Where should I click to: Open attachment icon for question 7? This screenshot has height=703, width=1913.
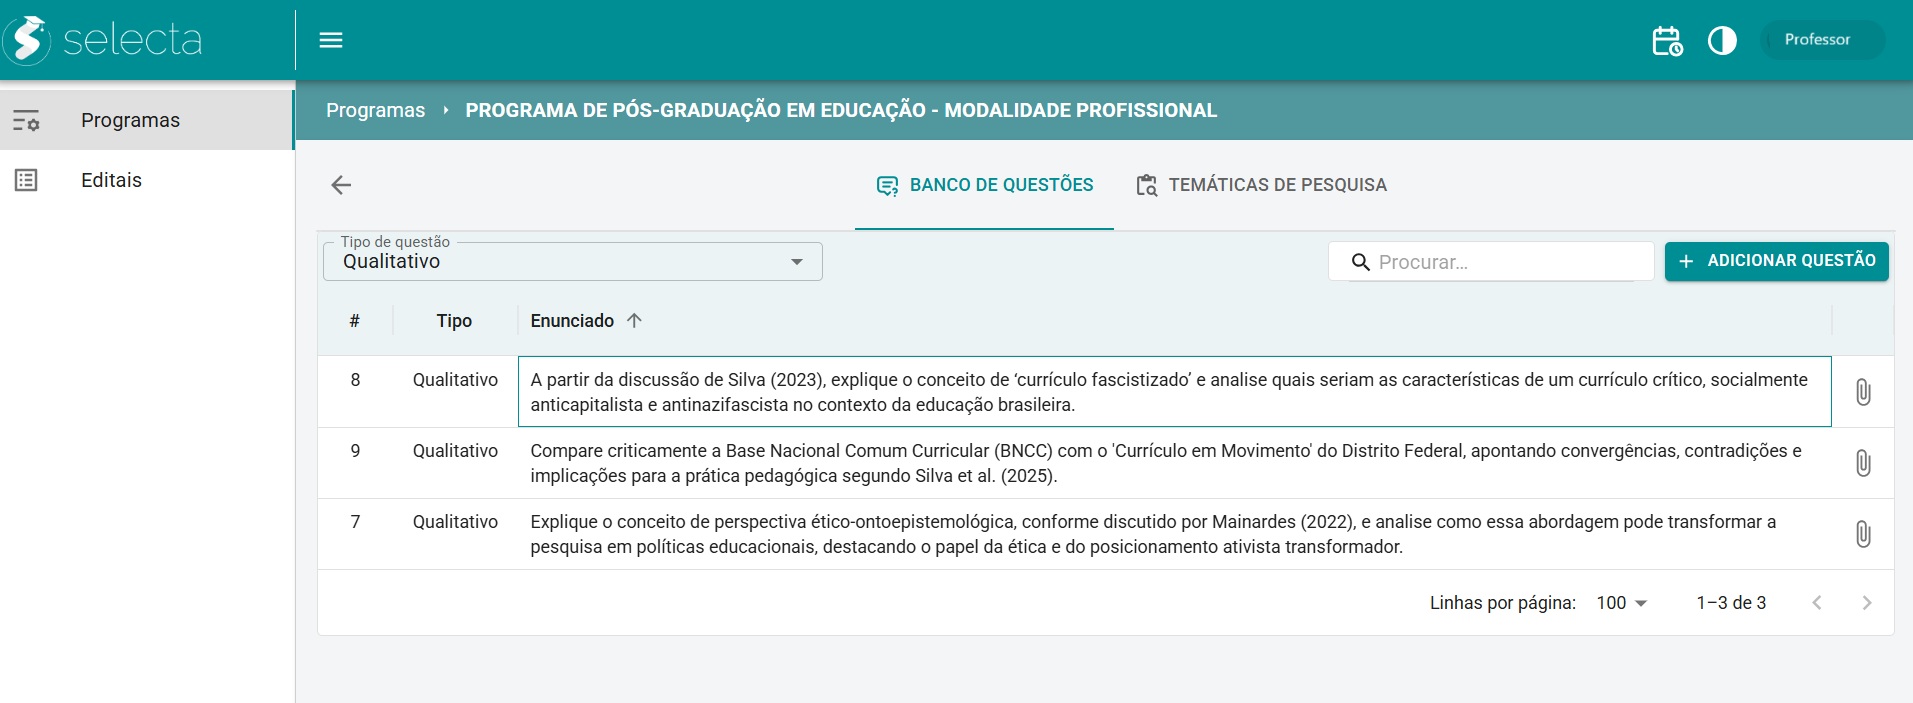pyautogui.click(x=1863, y=534)
